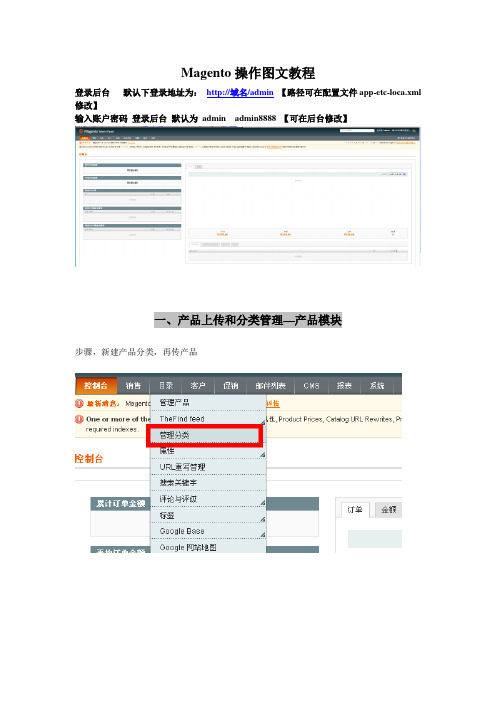This screenshot has width=496, height=702.
Task: Choose Google Base menu entry
Action: [208, 531]
